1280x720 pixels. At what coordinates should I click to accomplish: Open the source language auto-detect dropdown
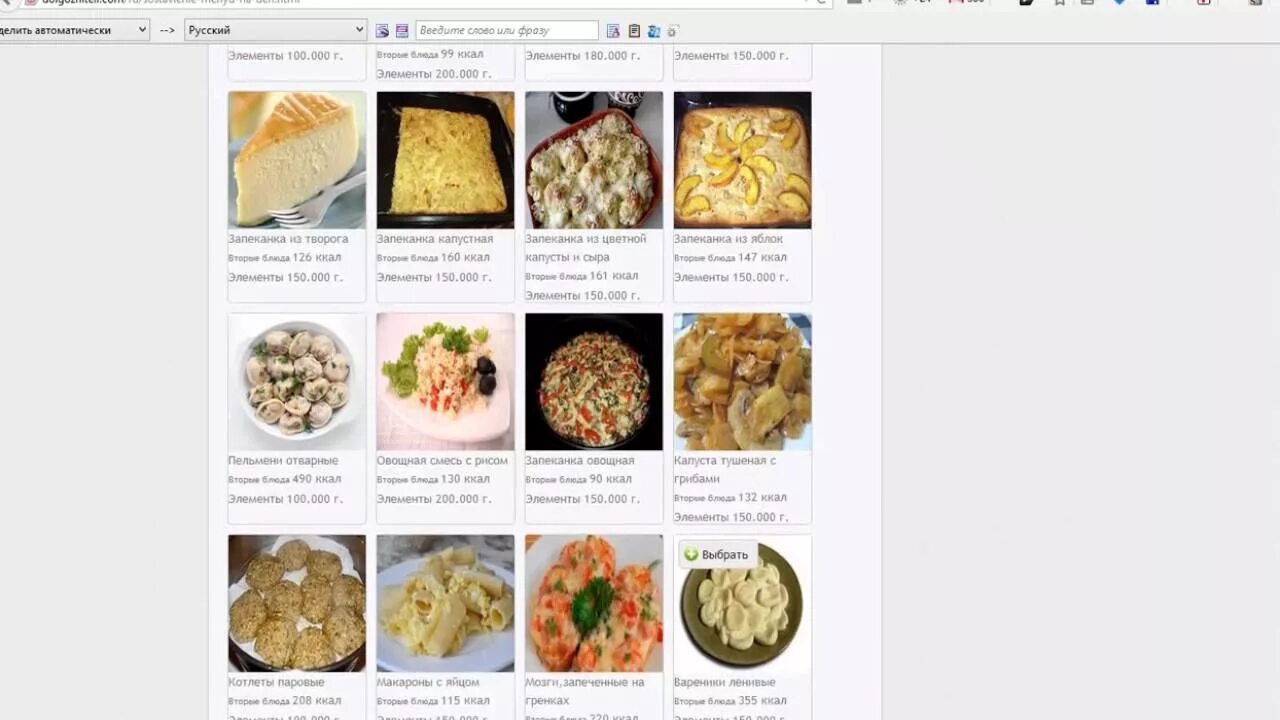pyautogui.click(x=73, y=30)
